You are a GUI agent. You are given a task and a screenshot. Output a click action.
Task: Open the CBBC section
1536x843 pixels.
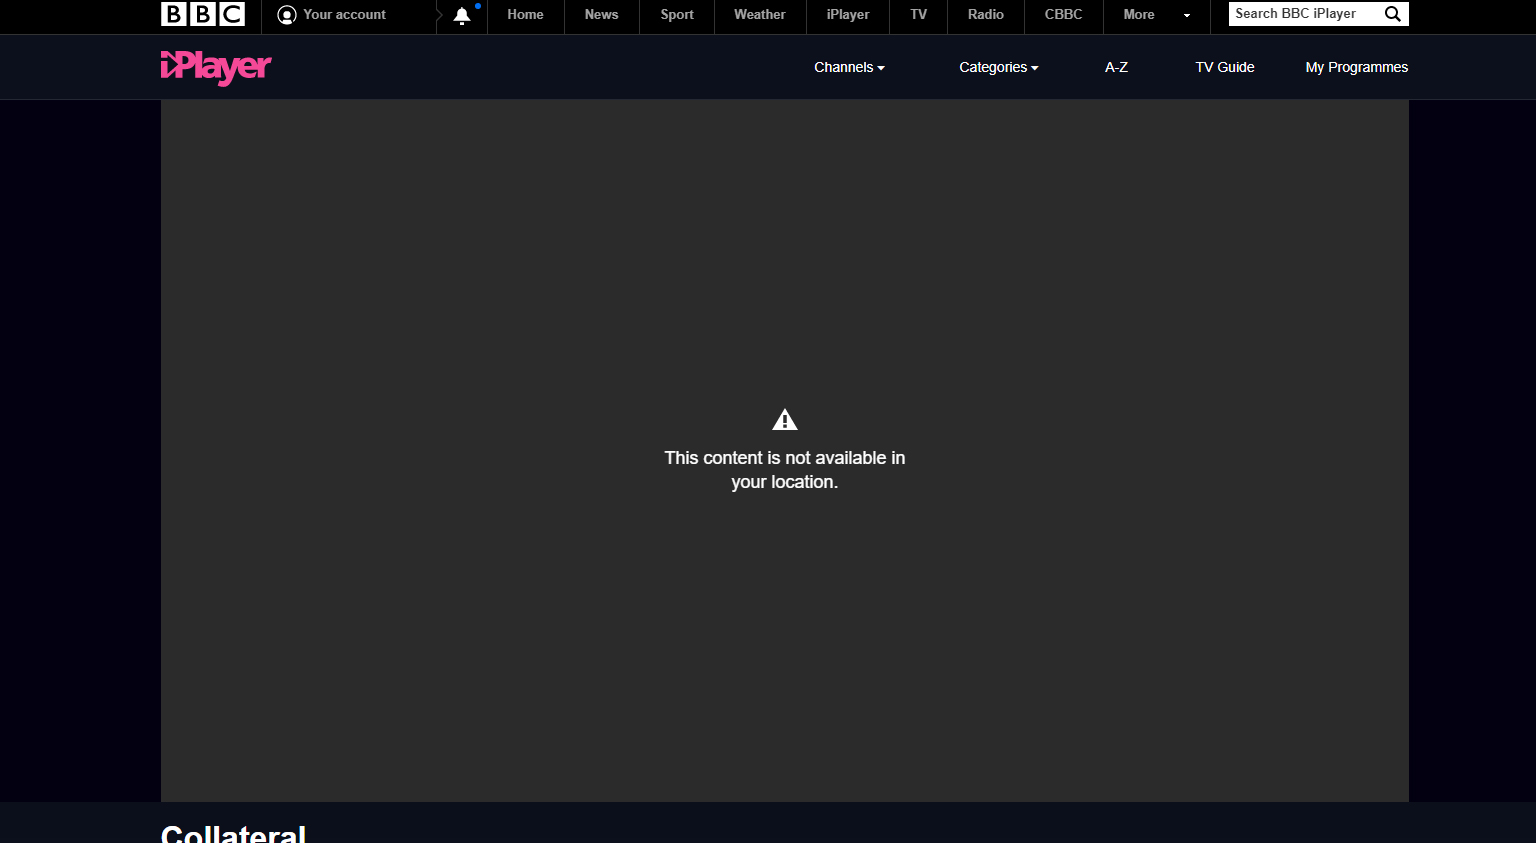click(1064, 15)
